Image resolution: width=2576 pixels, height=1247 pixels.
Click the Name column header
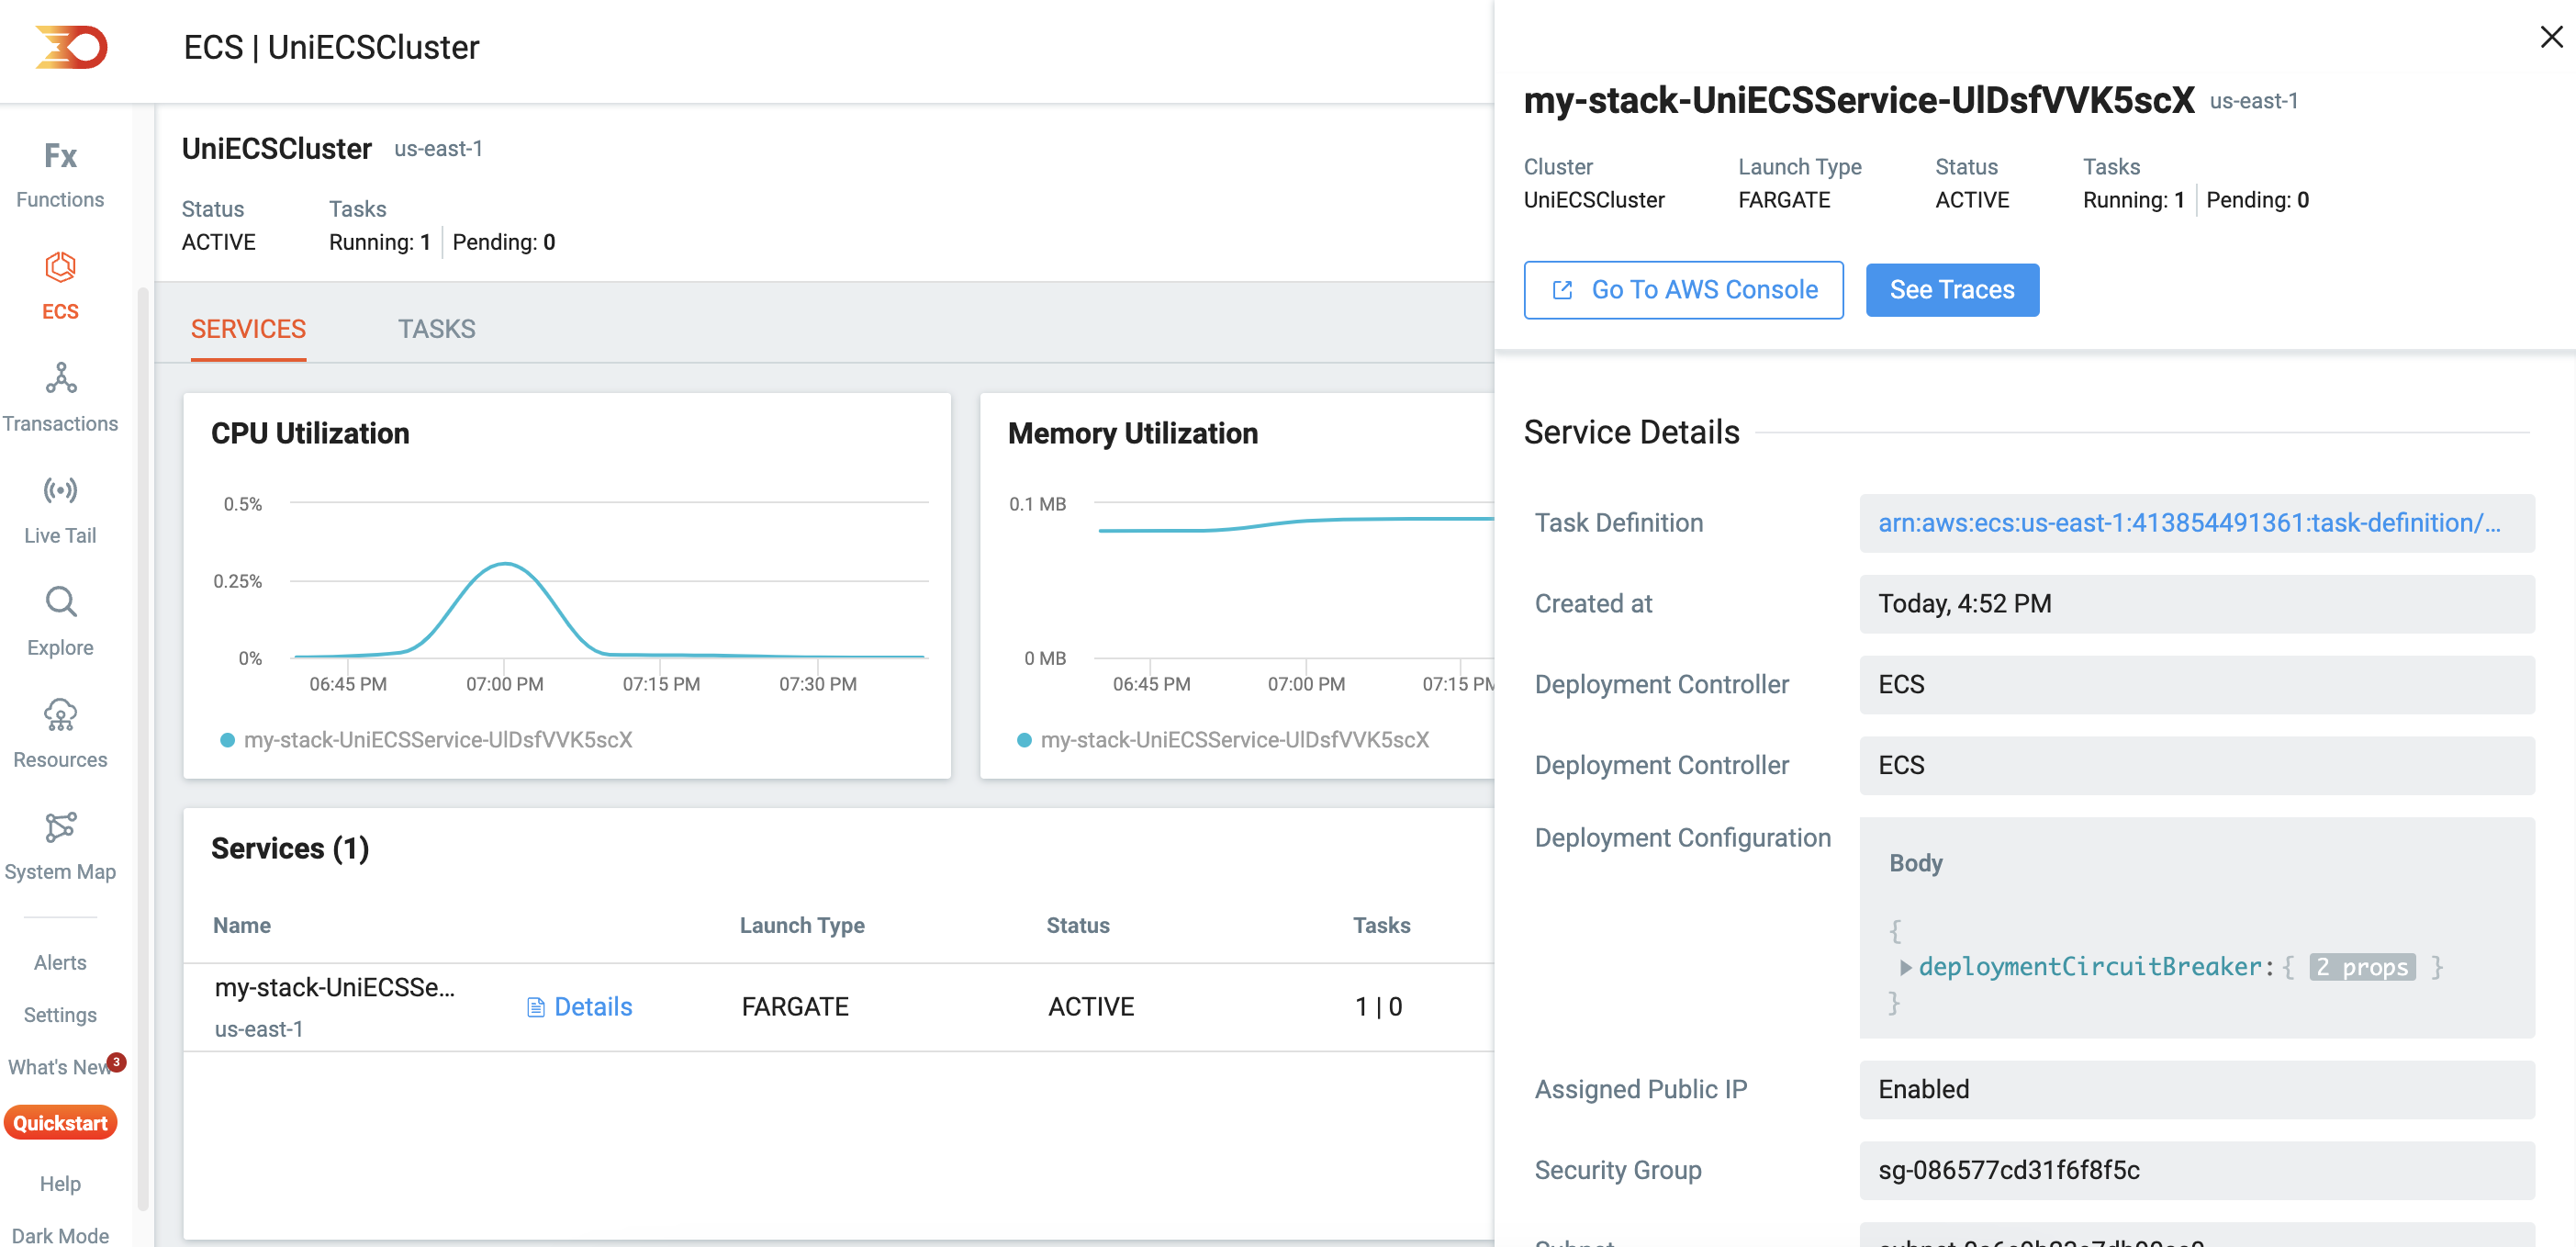pos(242,925)
